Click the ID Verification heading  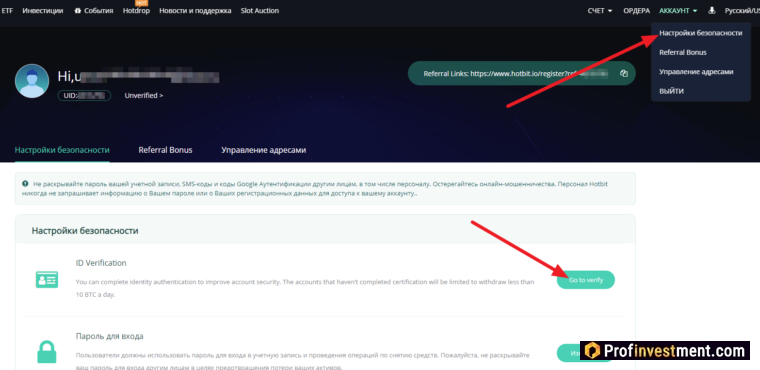click(x=101, y=263)
